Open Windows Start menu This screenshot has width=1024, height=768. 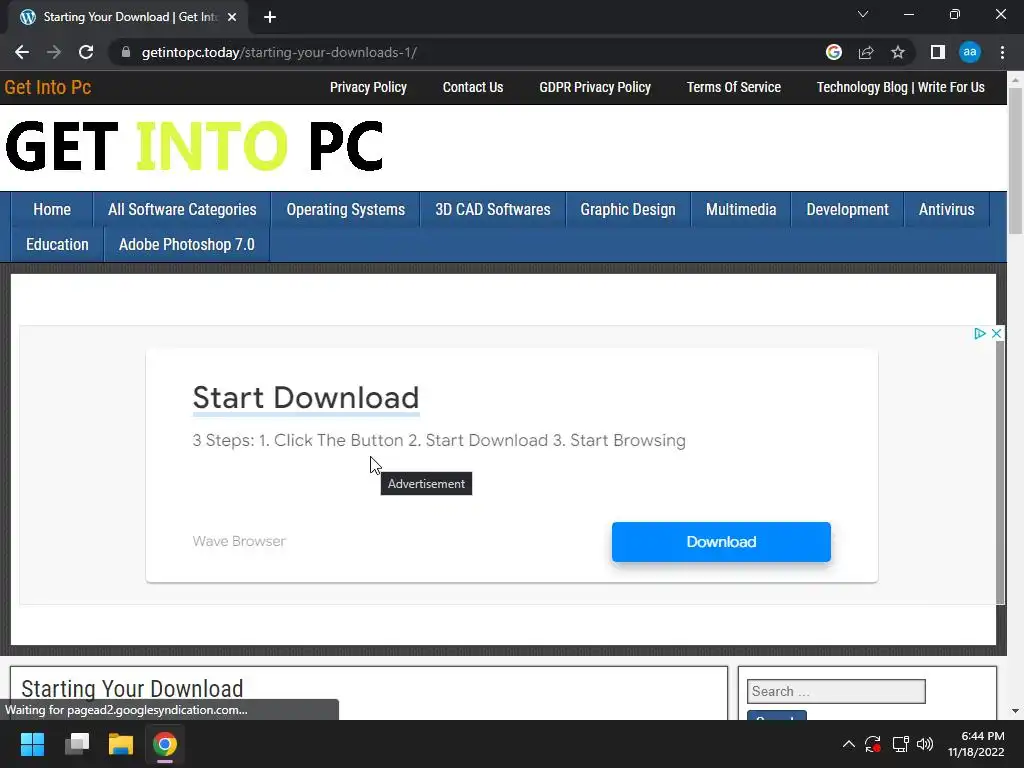32,744
